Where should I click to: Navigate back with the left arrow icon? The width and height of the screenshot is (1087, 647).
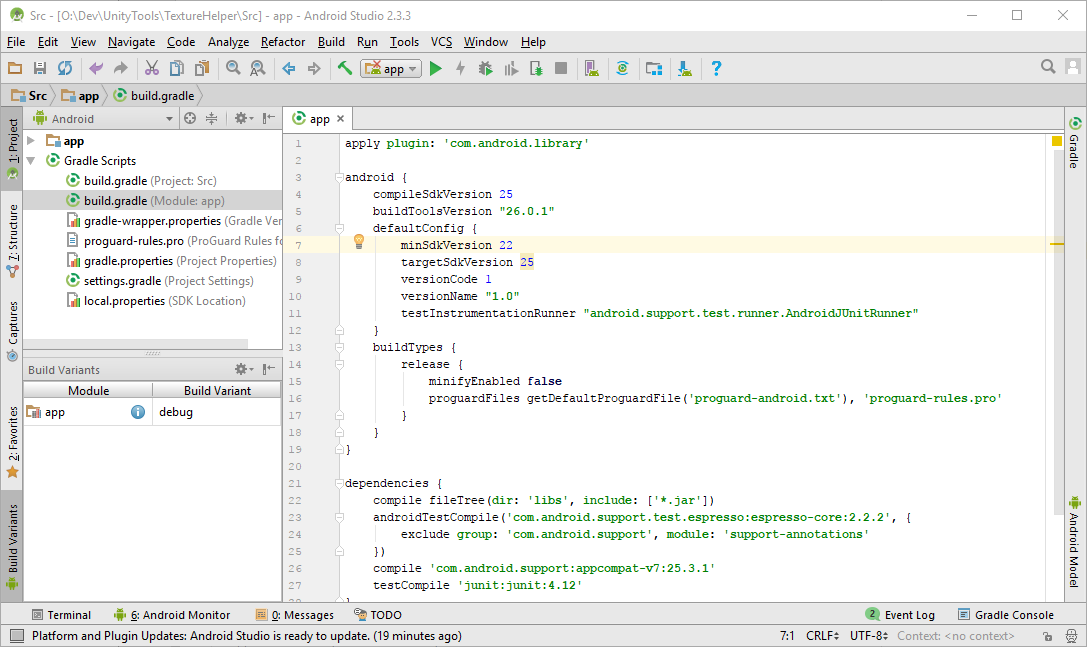pos(288,68)
